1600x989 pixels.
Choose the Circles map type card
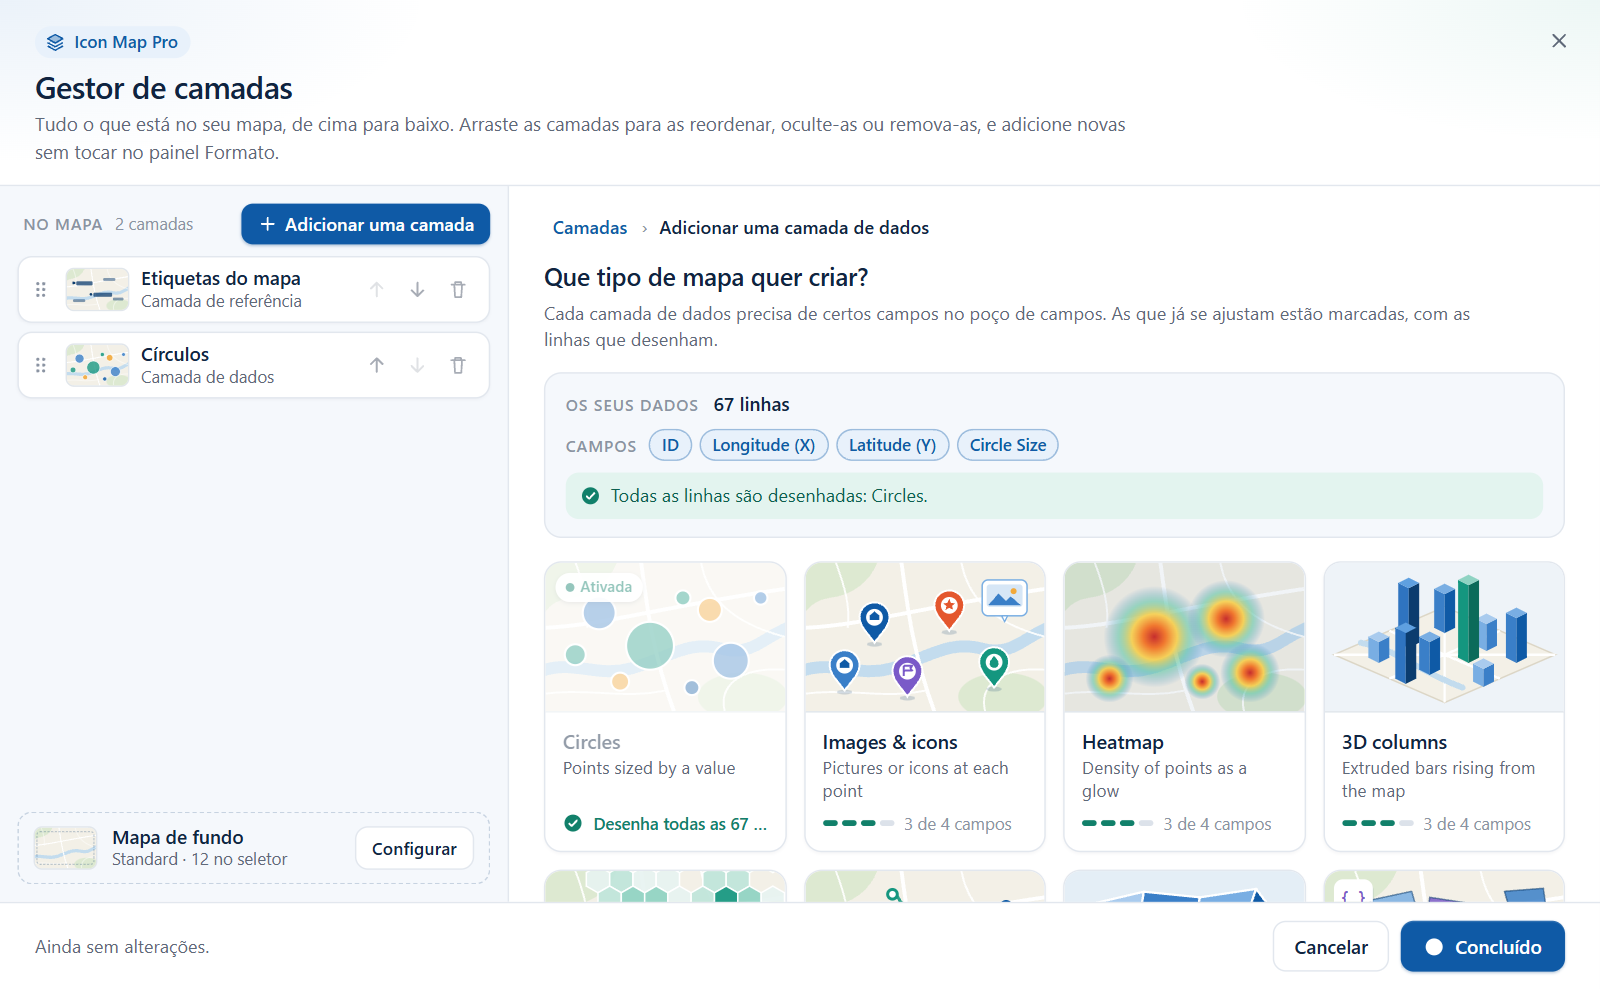(665, 706)
